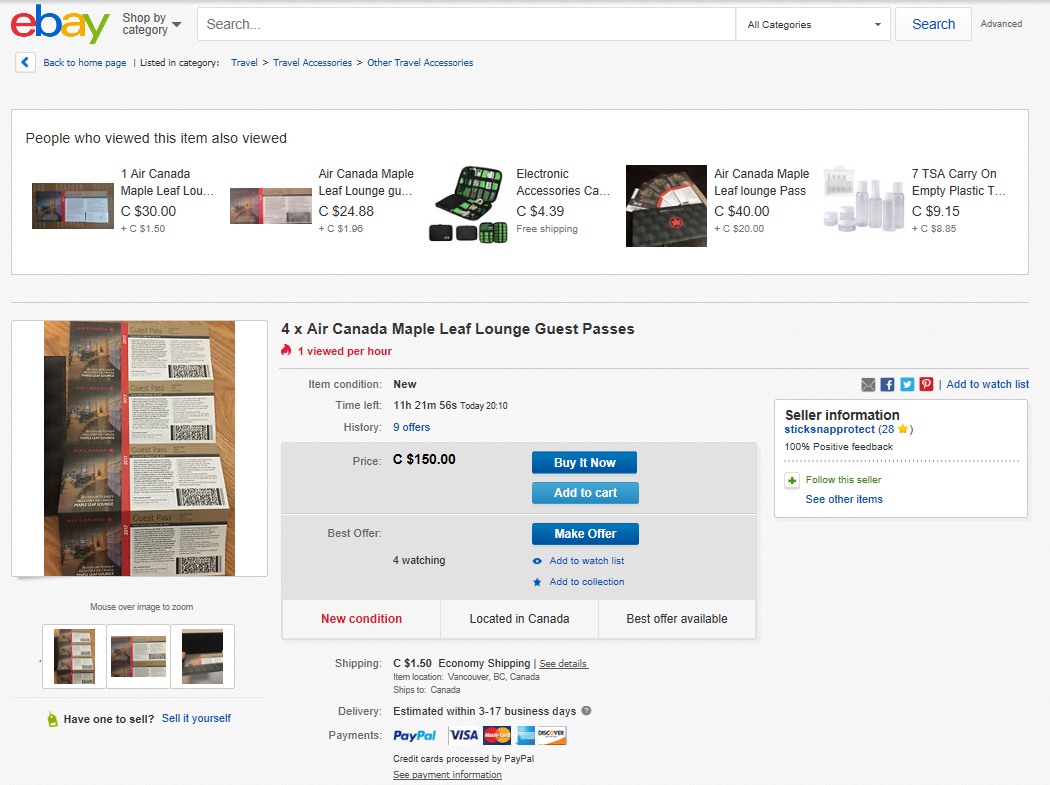Click the PayPal payment logo
Image resolution: width=1050 pixels, height=785 pixels.
coord(415,735)
